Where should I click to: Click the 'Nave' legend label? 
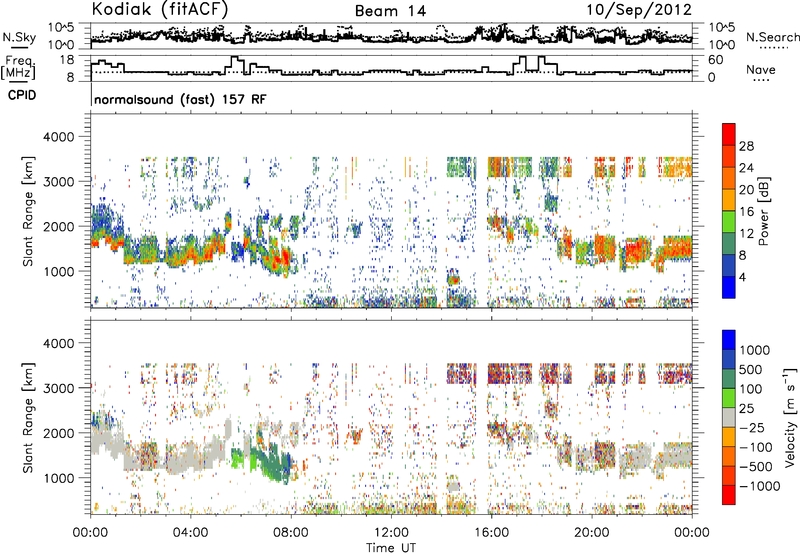pos(761,69)
